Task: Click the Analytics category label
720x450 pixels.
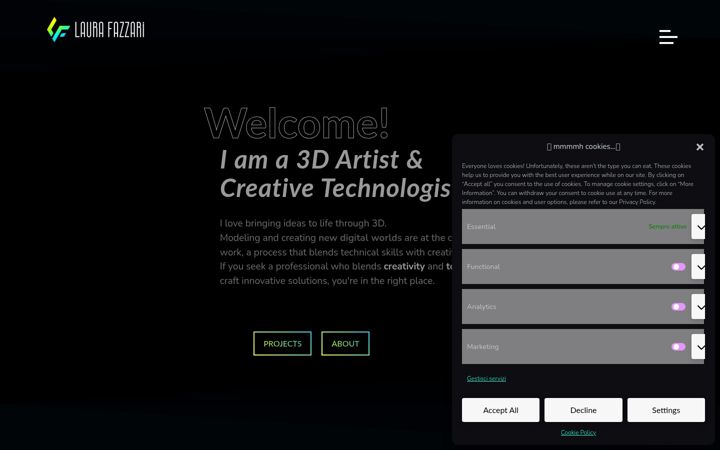Action: [481, 307]
